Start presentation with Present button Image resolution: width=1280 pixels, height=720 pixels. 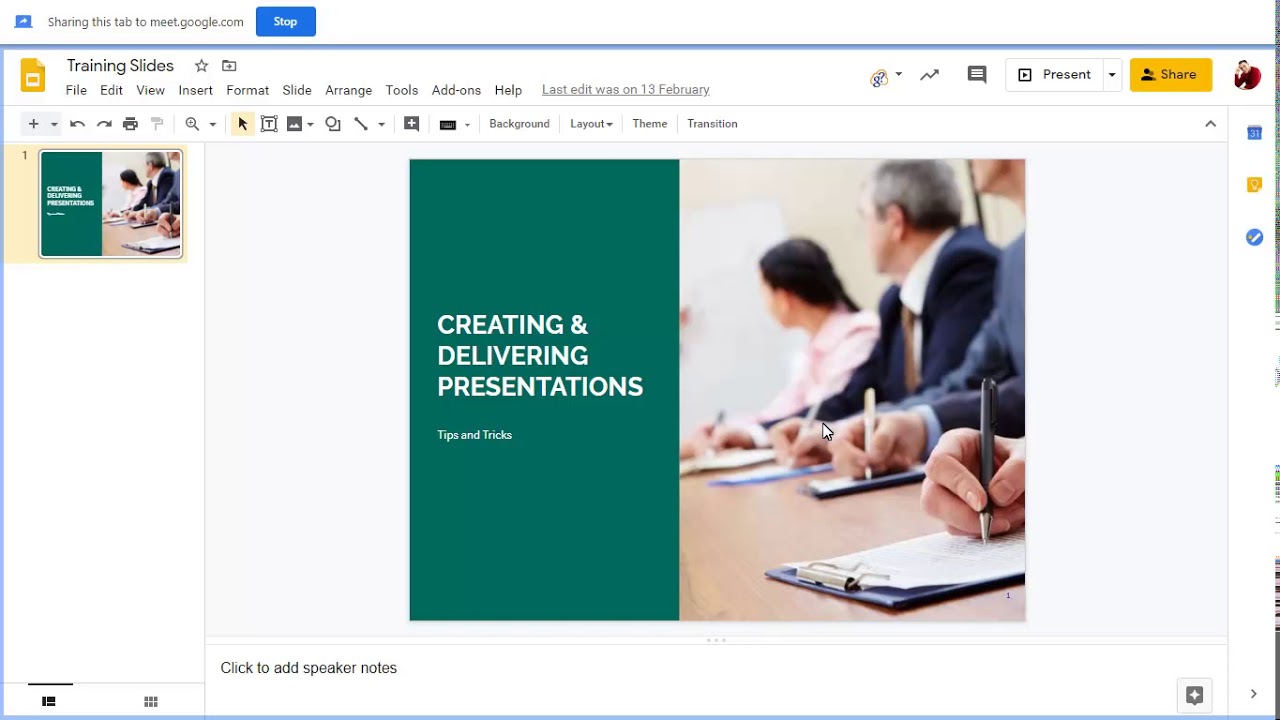pos(1054,75)
